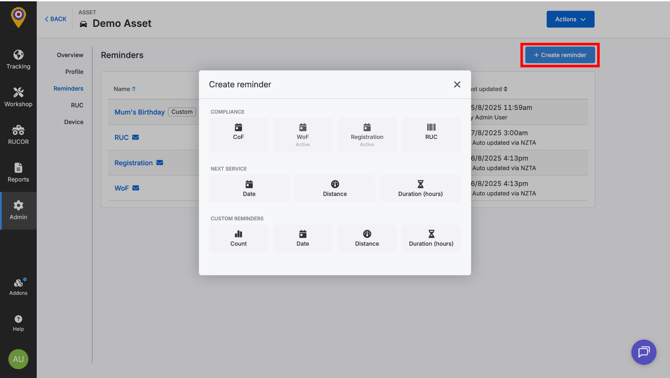The height and width of the screenshot is (378, 670).
Task: Open the Actions dropdown
Action: coord(570,19)
